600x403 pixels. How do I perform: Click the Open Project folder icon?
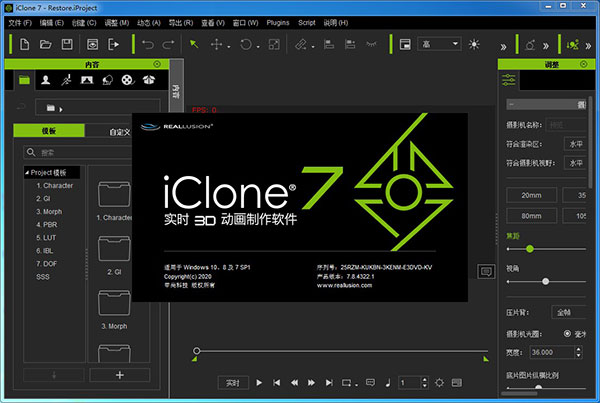pyautogui.click(x=45, y=44)
